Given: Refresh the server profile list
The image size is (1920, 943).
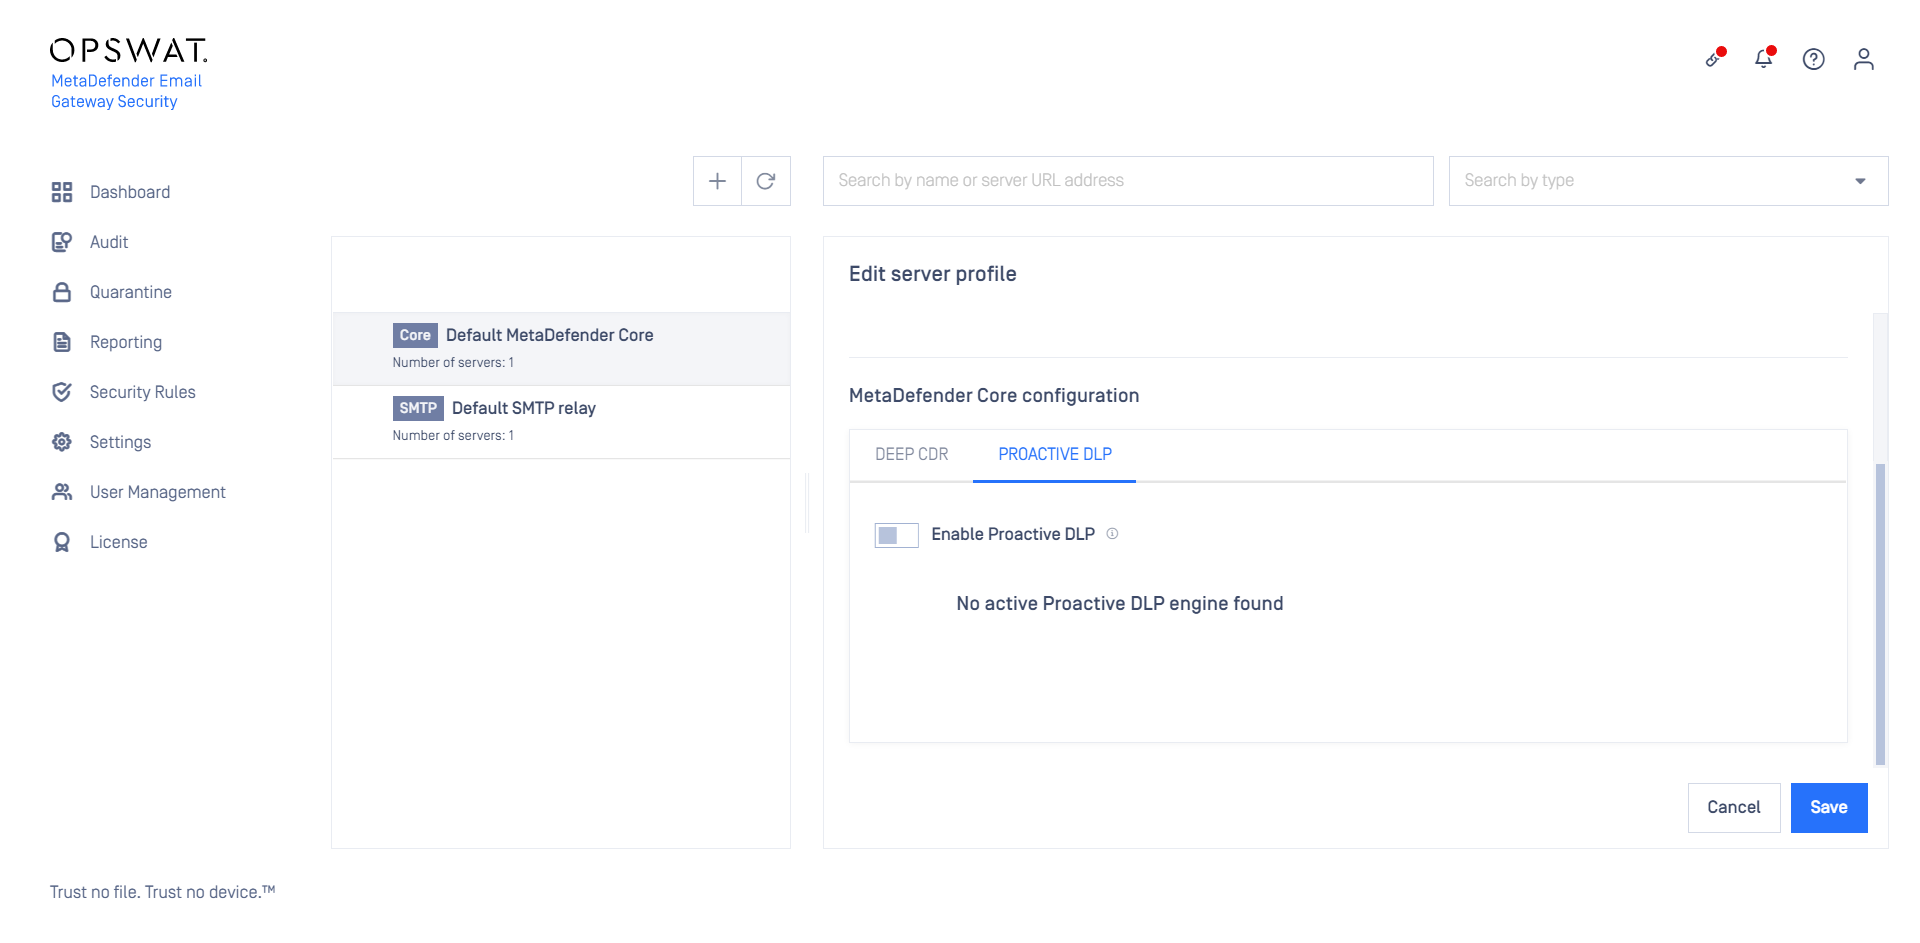Looking at the screenshot, I should (766, 181).
